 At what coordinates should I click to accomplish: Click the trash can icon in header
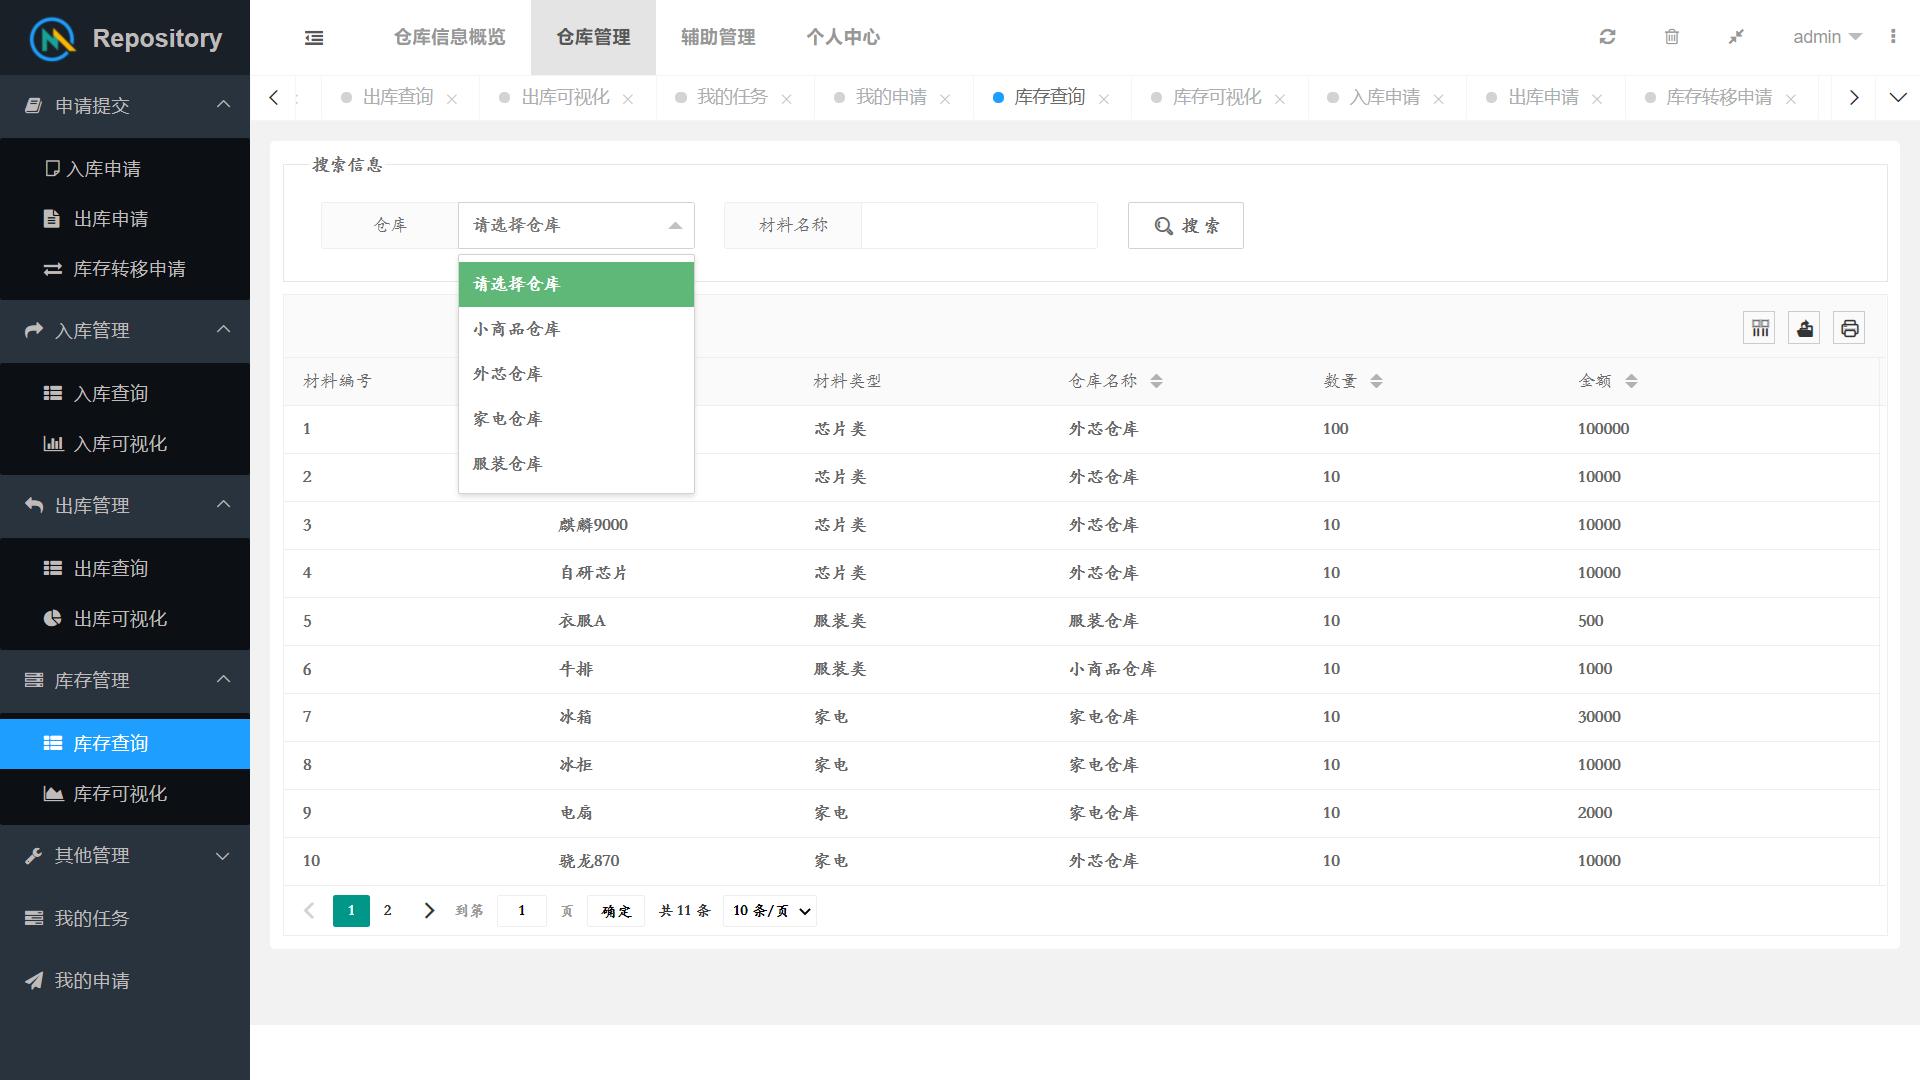pyautogui.click(x=1671, y=37)
